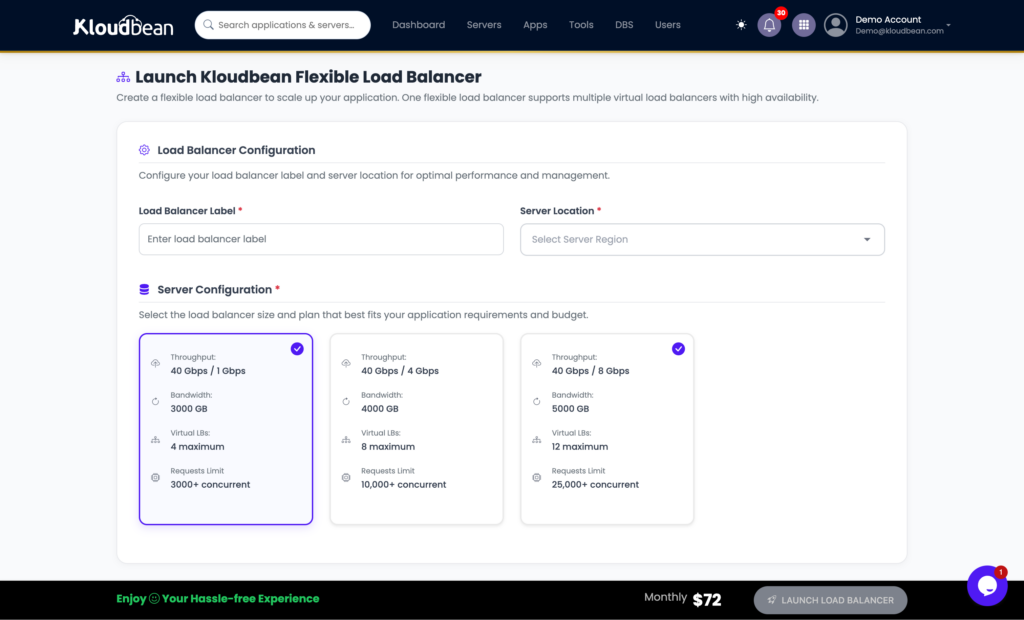The image size is (1024, 620).
Task: Click the stack icon next to Server Configuration
Action: point(144,289)
